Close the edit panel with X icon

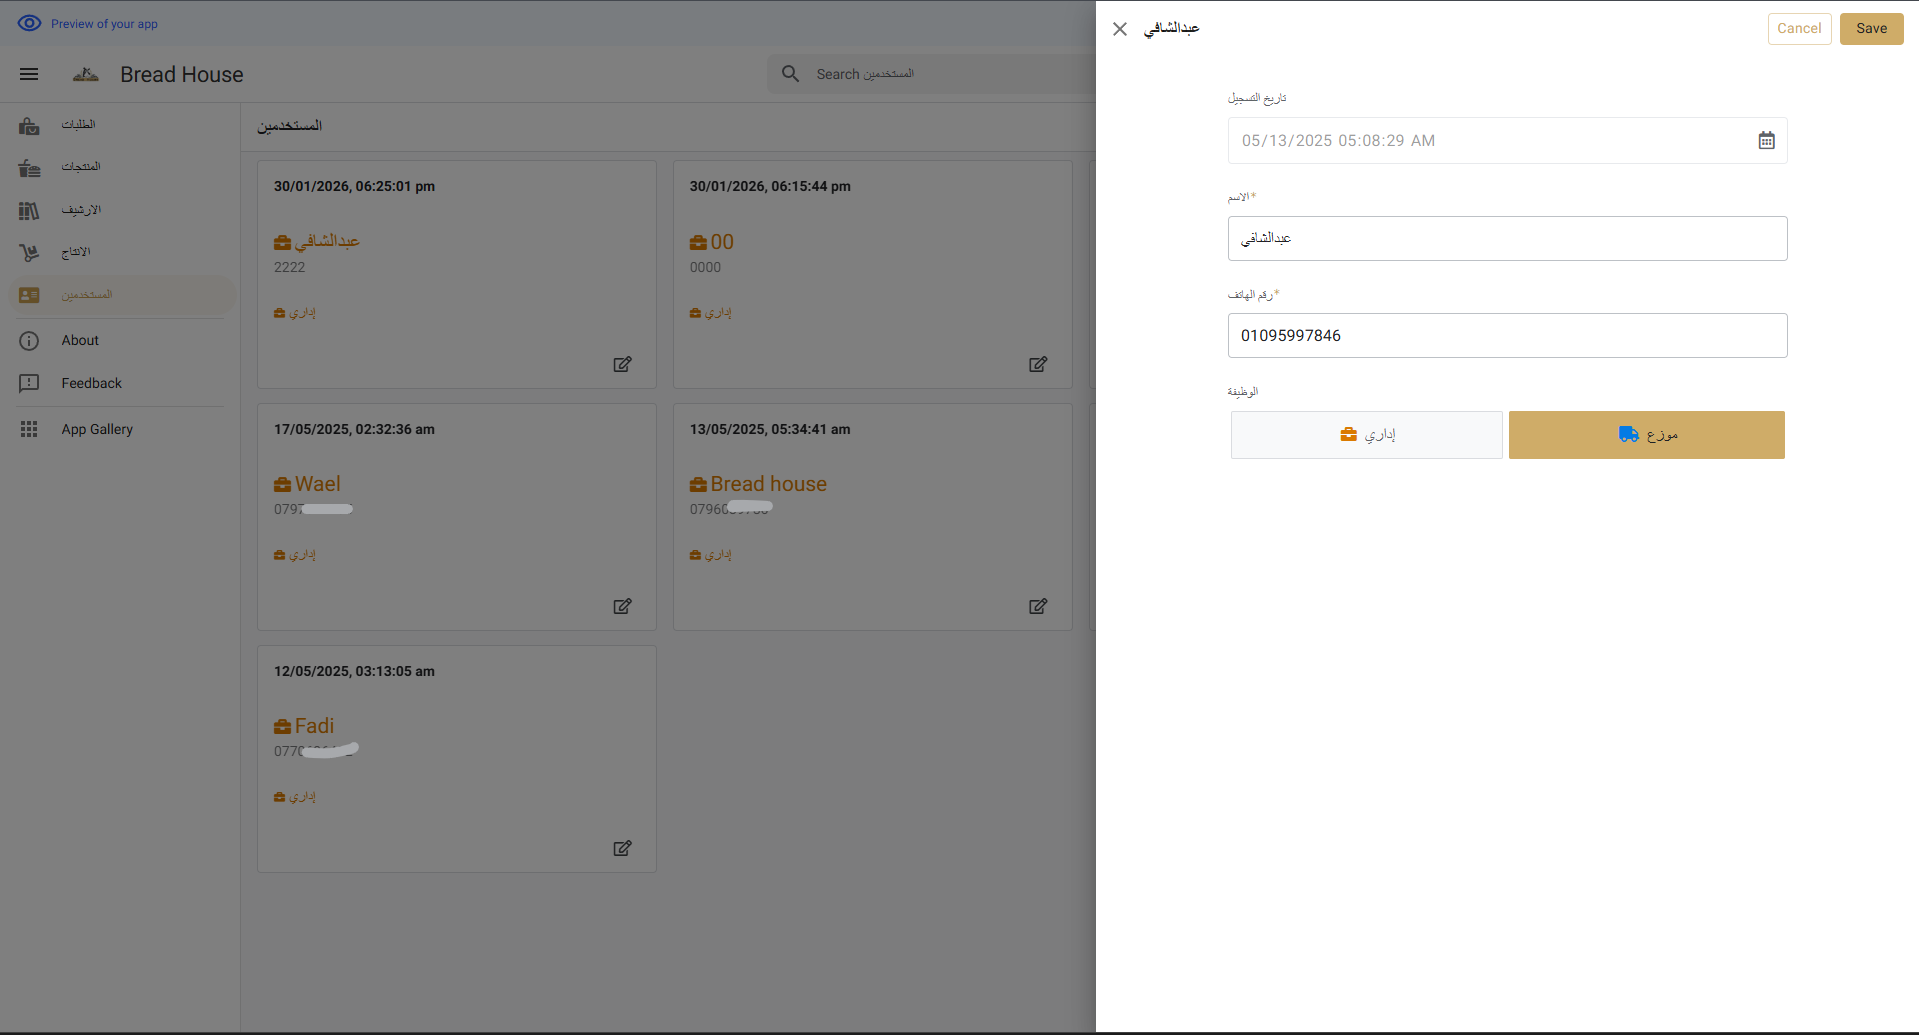[1120, 29]
